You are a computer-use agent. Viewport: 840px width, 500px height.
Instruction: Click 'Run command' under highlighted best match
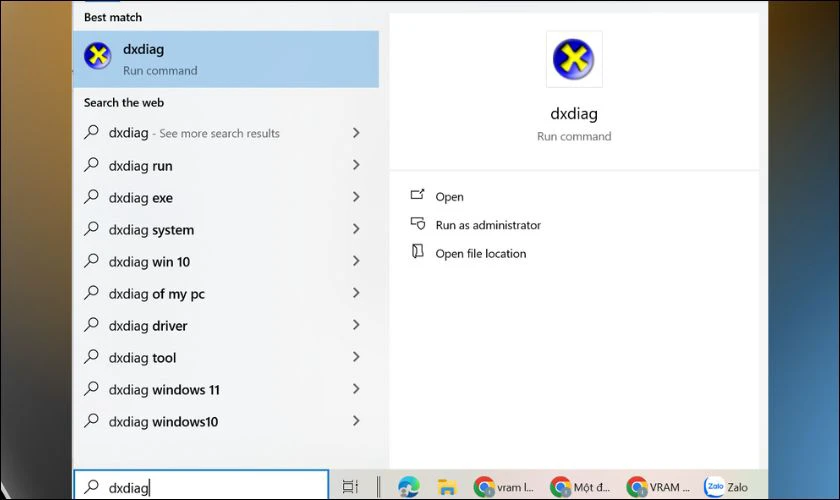click(x=160, y=71)
